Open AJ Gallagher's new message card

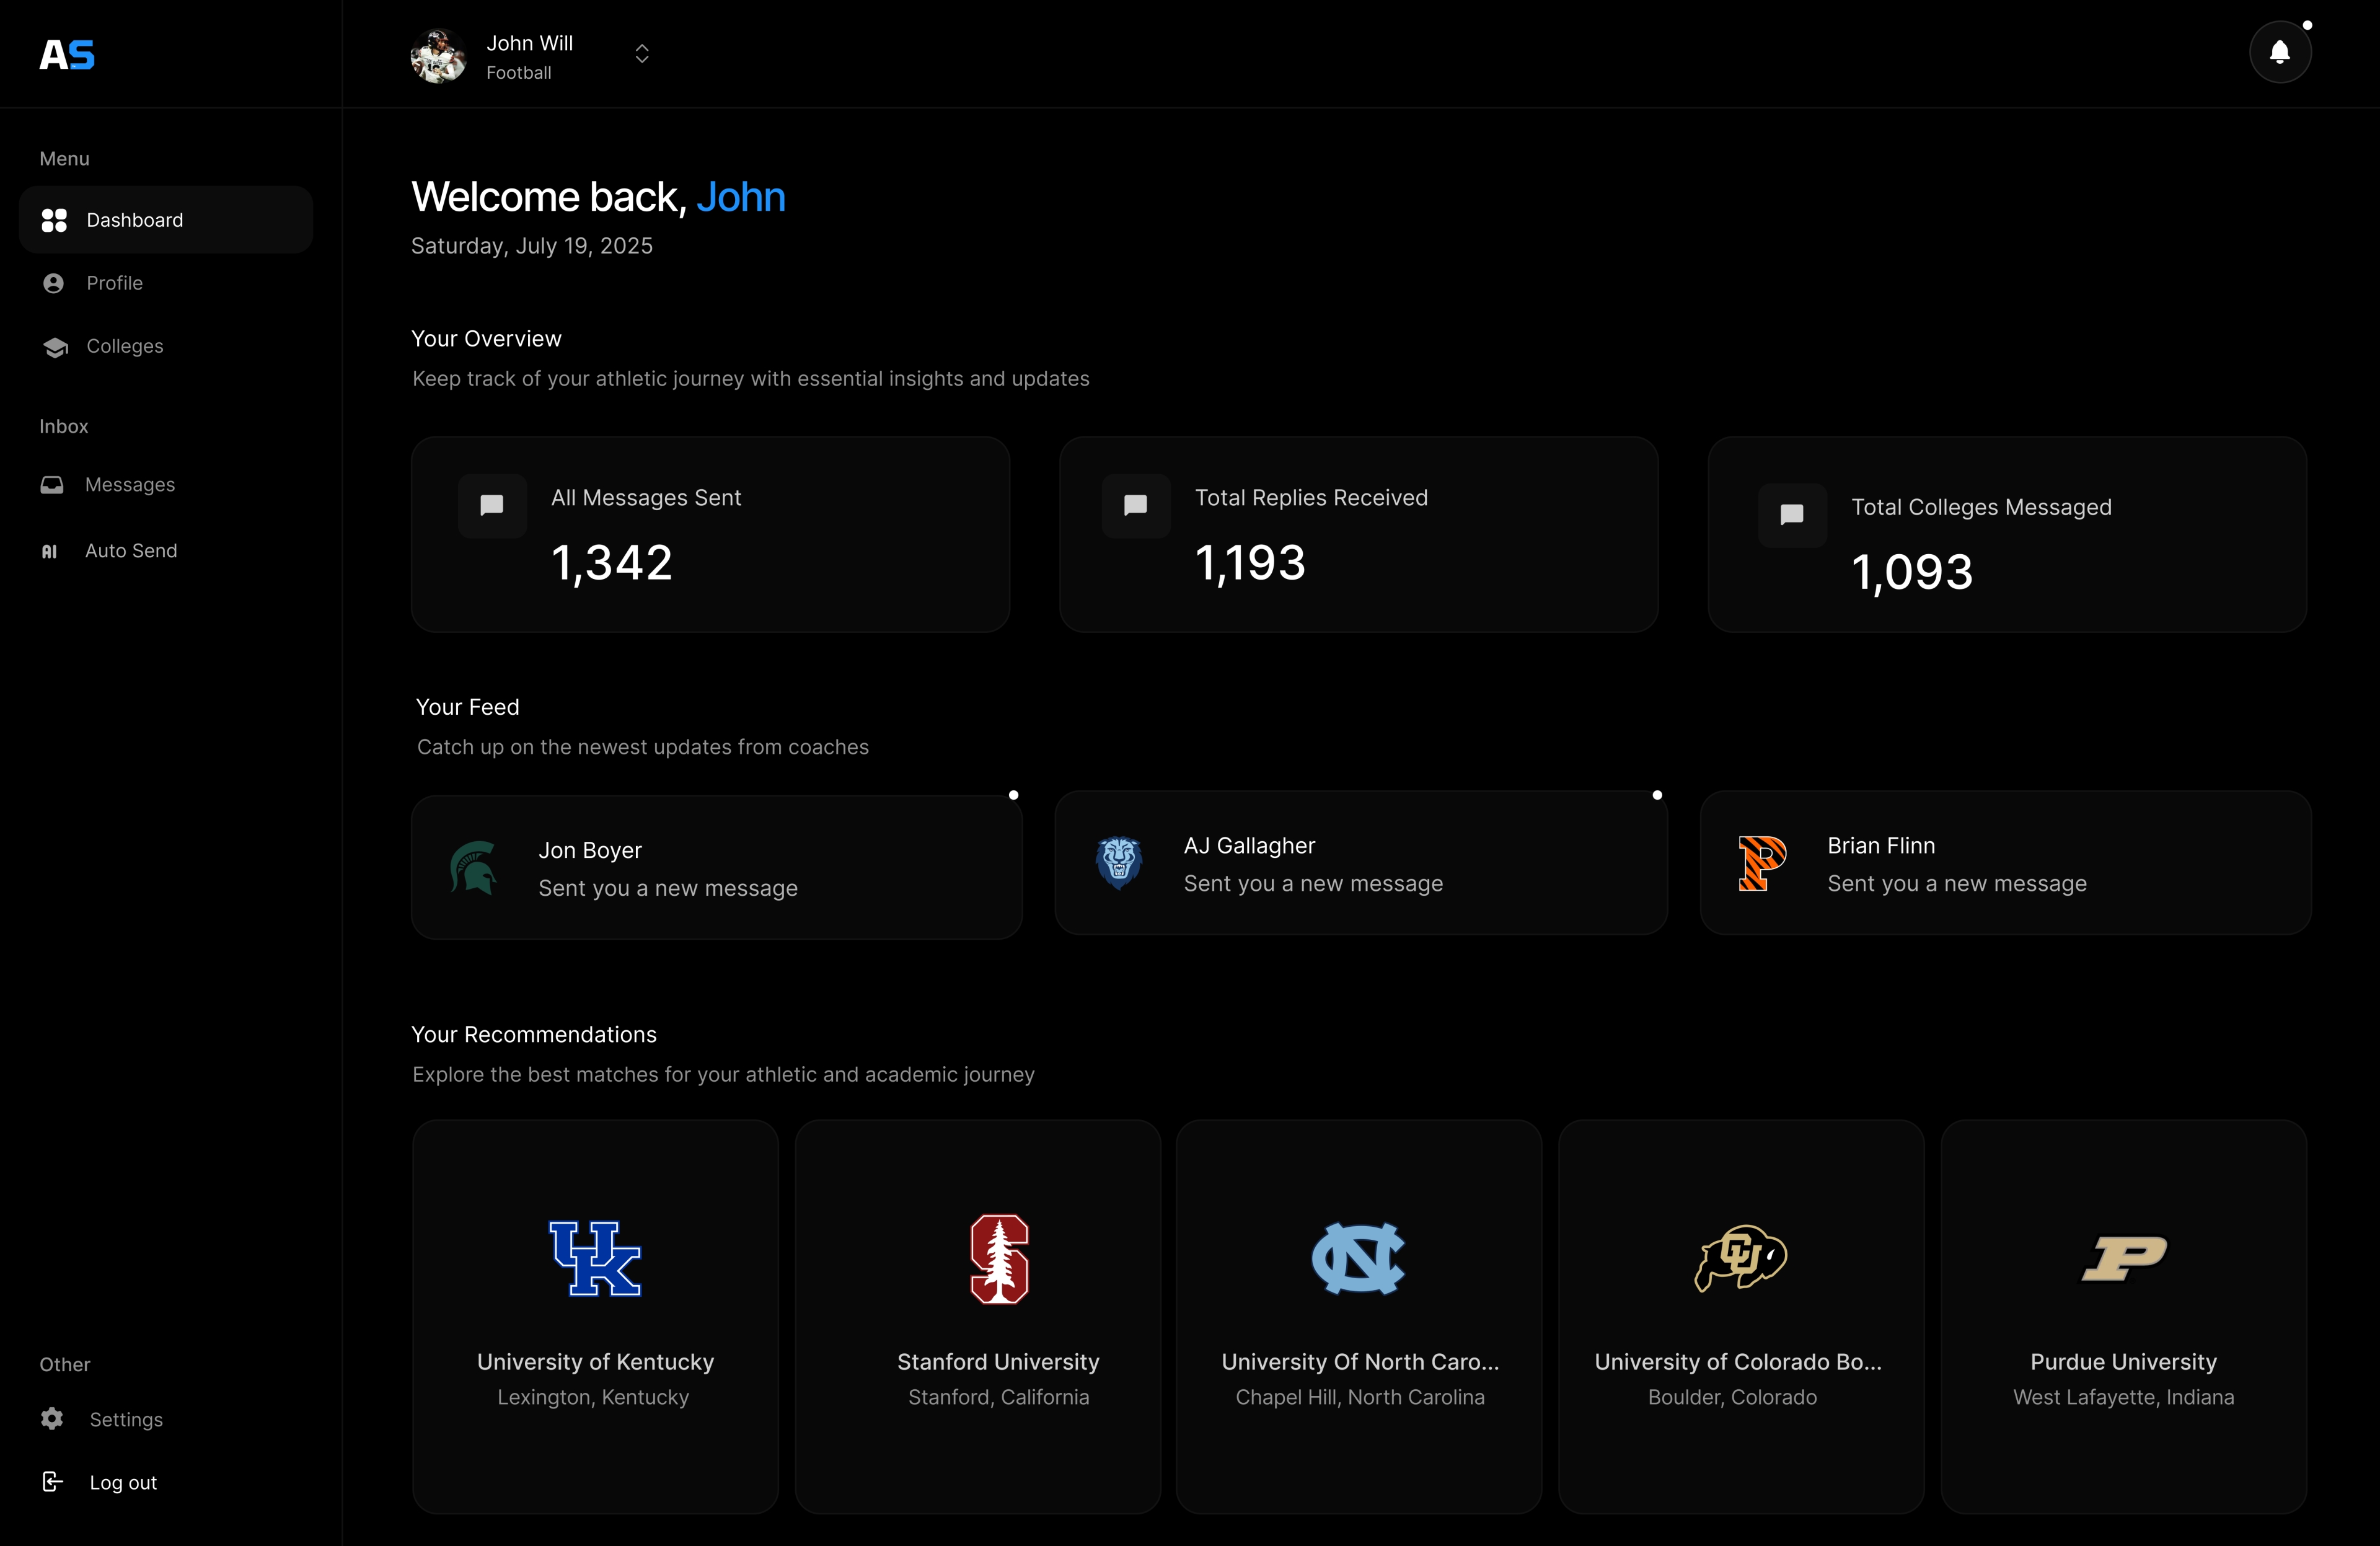[x=1360, y=863]
